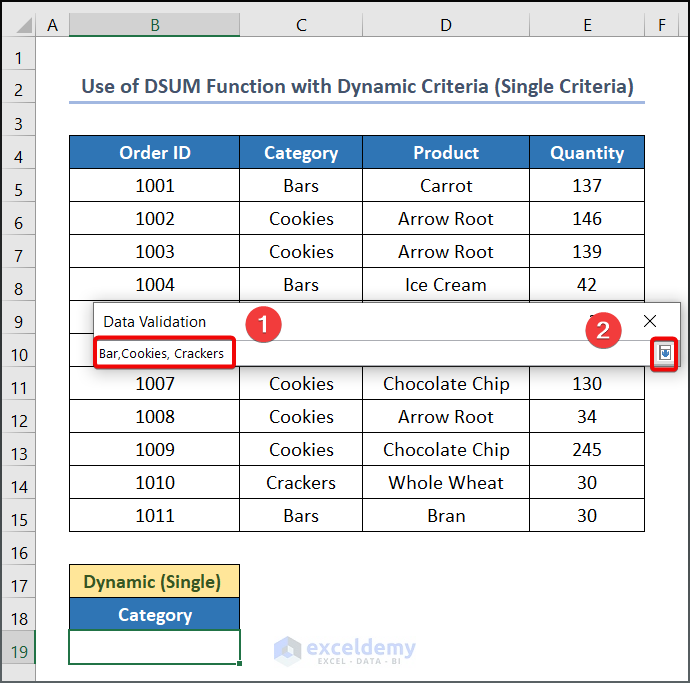Click Cookies category cell in row 6
The height and width of the screenshot is (683, 690).
coord(301,219)
